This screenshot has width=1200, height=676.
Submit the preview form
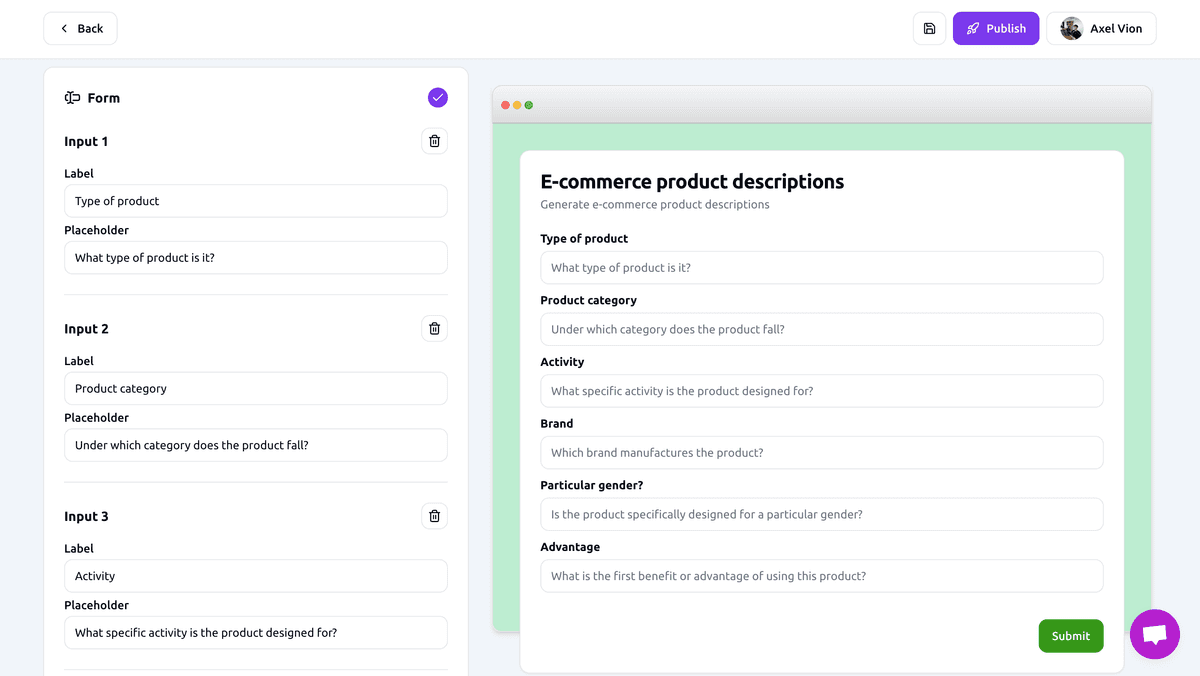pos(1070,636)
